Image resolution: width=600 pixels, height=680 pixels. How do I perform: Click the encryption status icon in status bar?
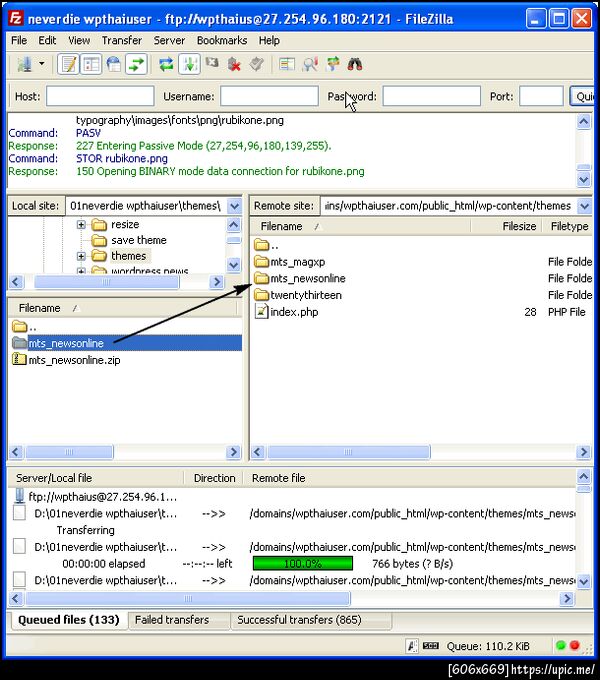click(411, 646)
